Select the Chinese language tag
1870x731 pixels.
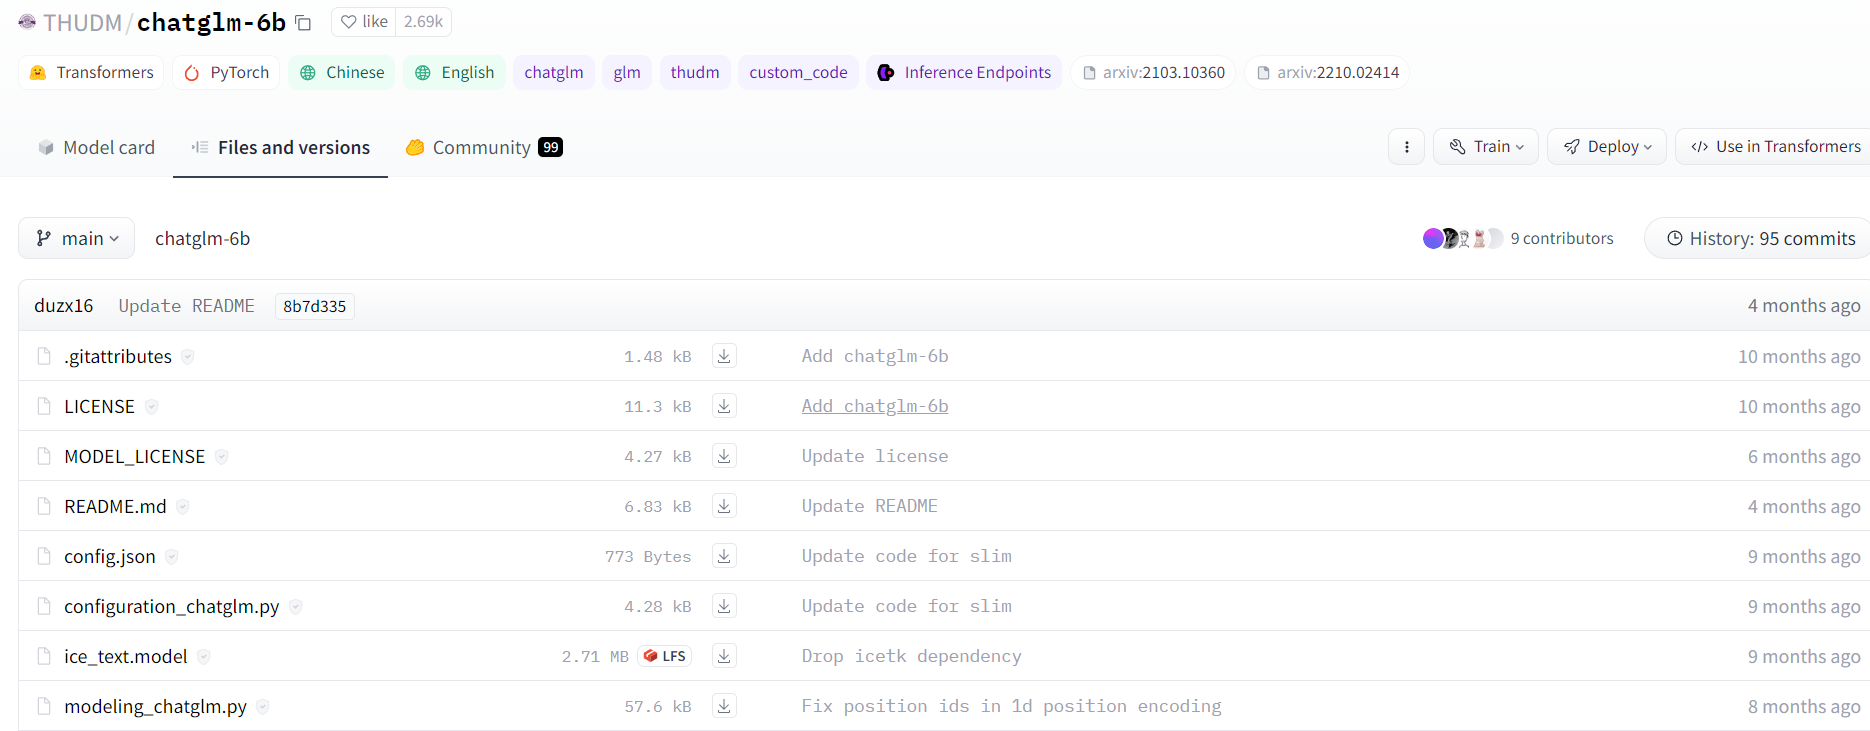click(x=342, y=72)
